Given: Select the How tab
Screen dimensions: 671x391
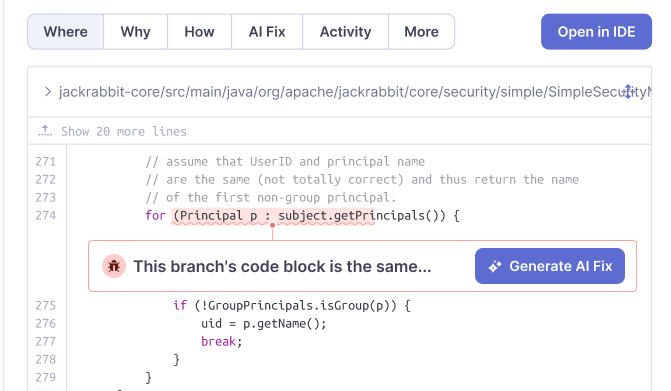Looking at the screenshot, I should click(x=199, y=32).
